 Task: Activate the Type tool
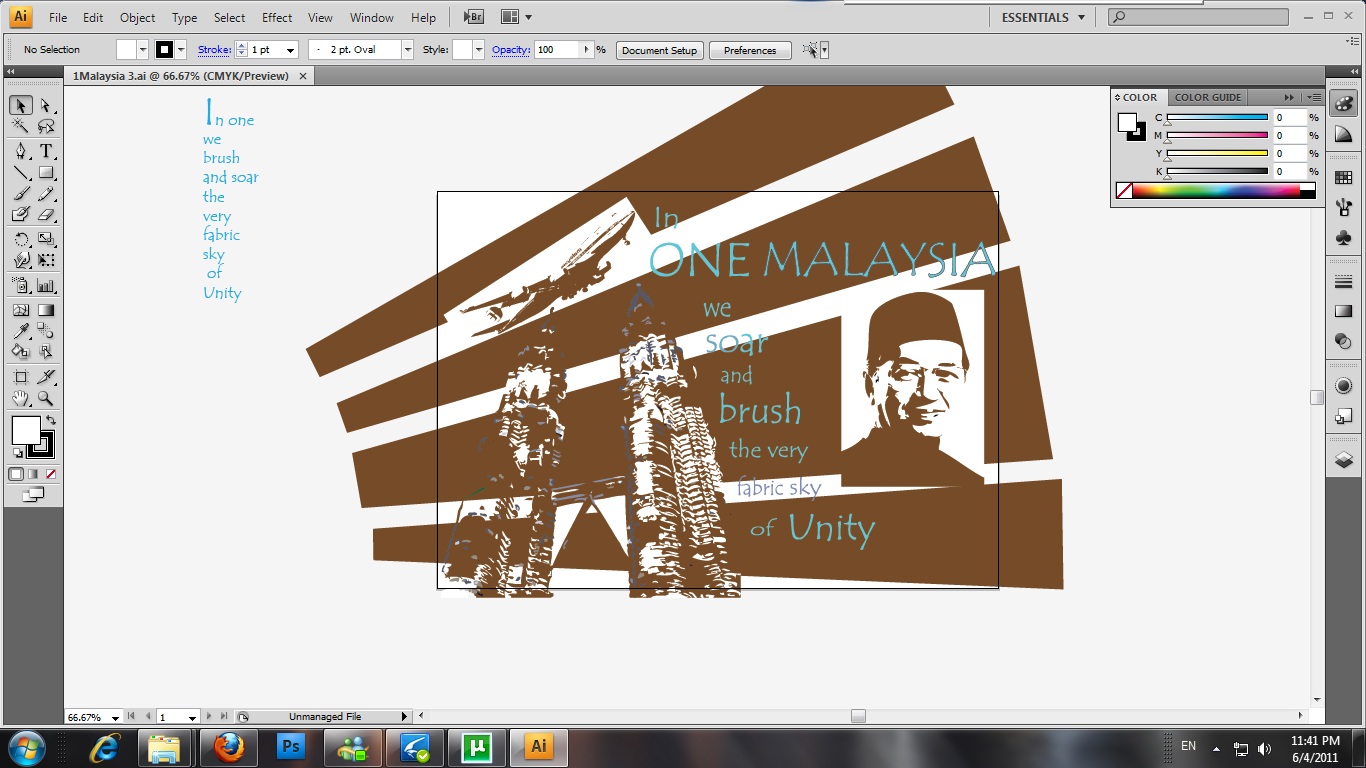tap(46, 151)
